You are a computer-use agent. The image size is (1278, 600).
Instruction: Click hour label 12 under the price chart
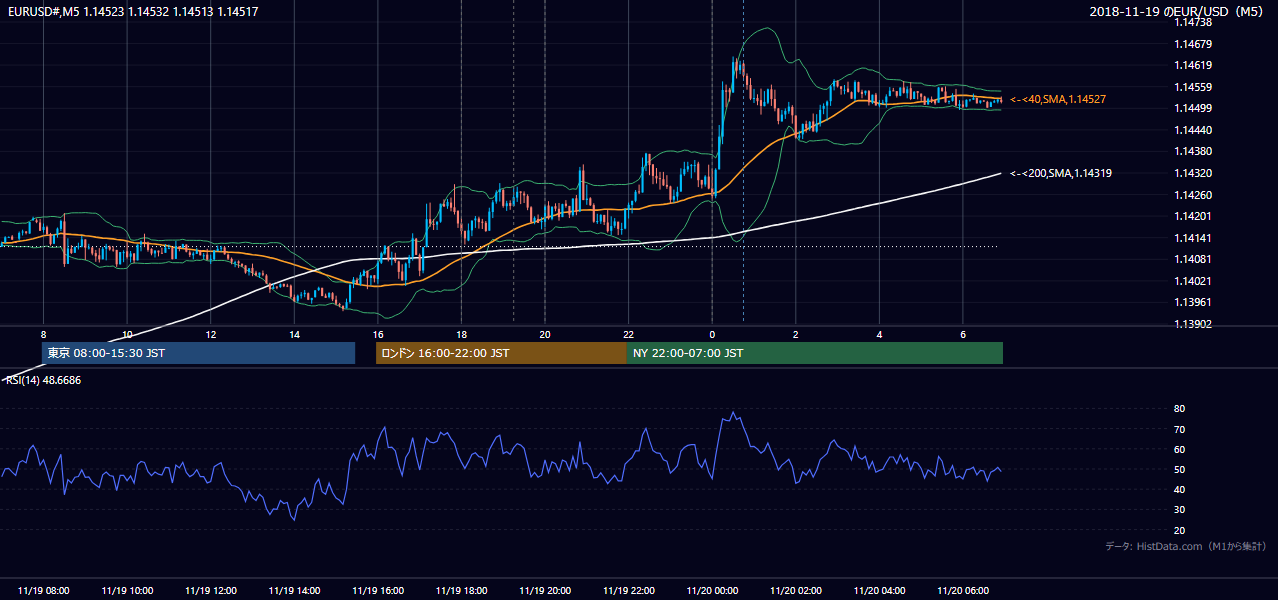tap(211, 334)
